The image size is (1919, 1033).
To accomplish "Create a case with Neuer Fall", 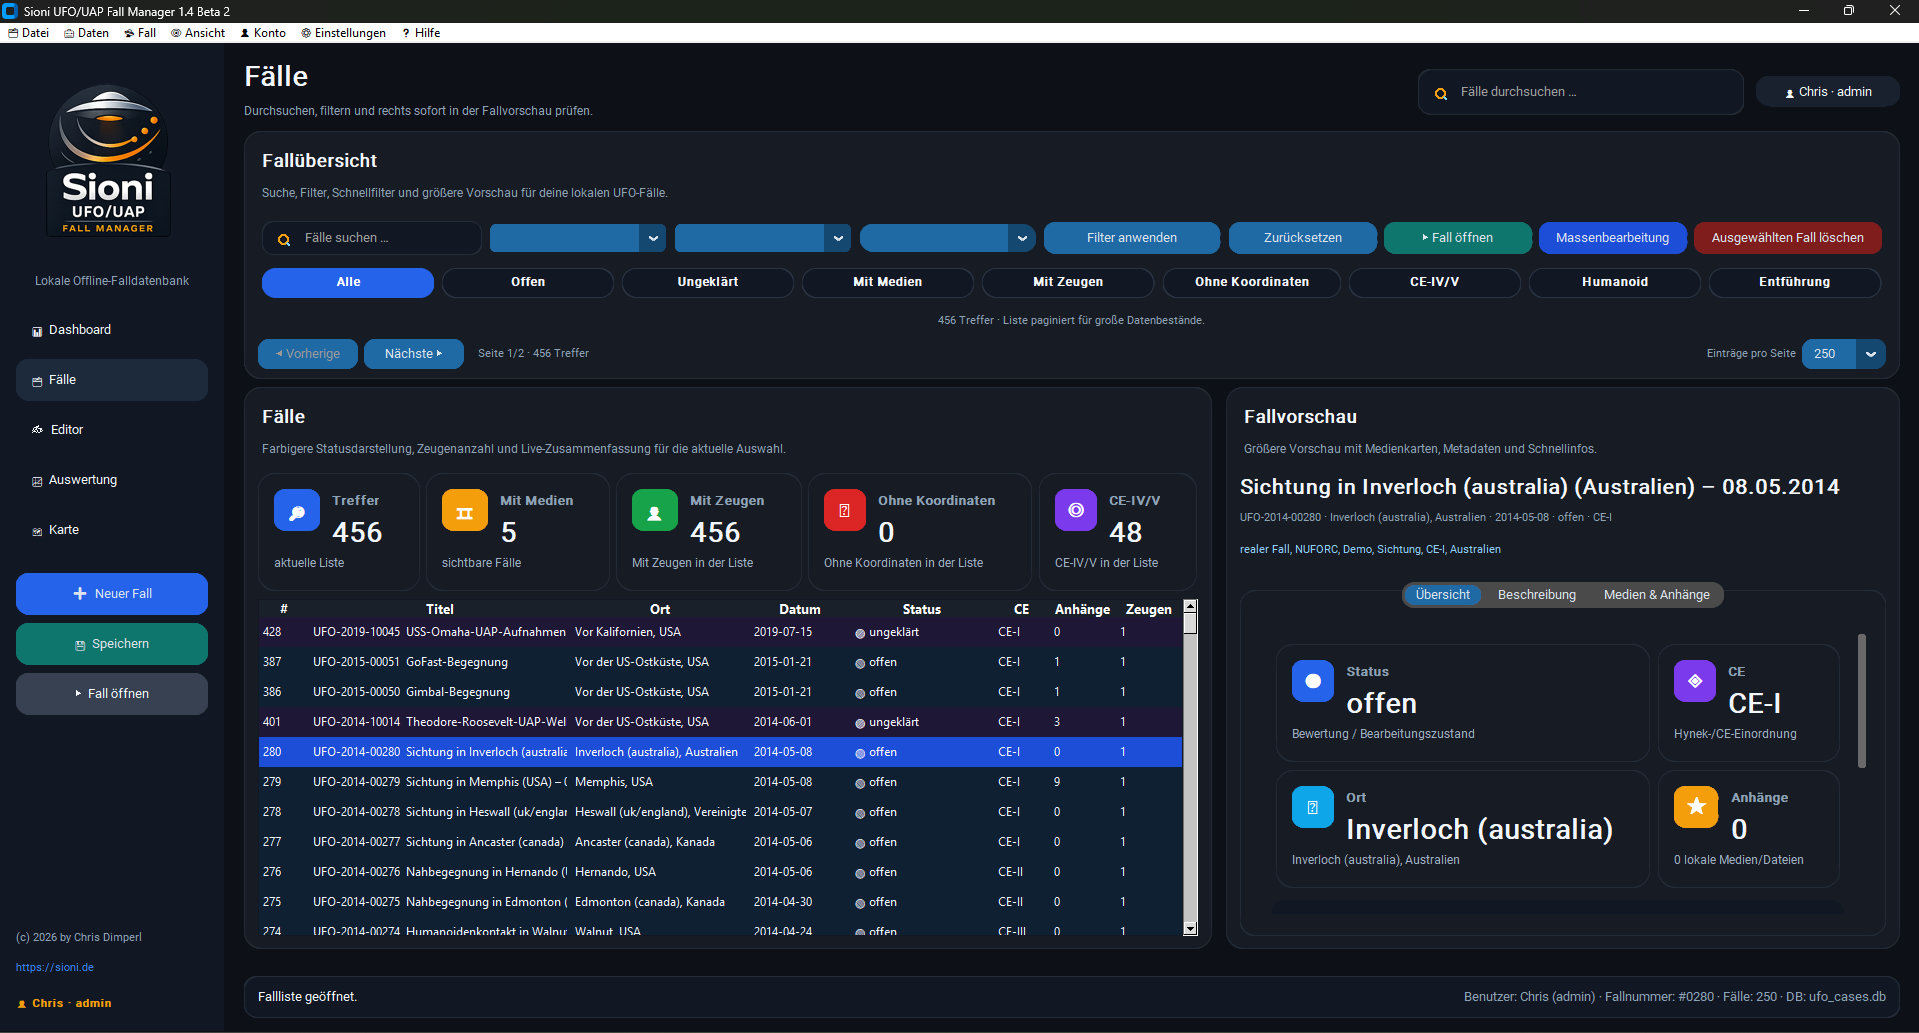I will click(x=111, y=593).
